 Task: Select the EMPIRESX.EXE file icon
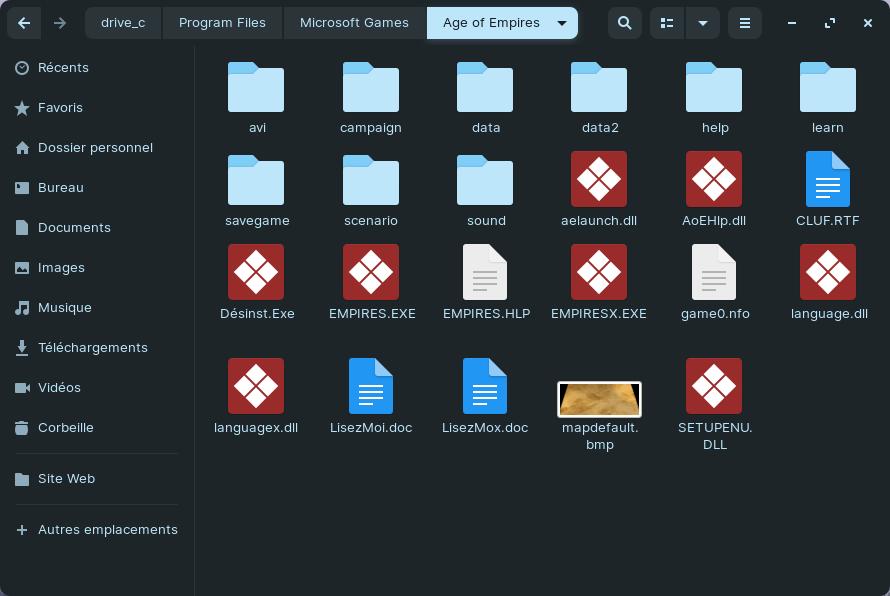(x=599, y=272)
